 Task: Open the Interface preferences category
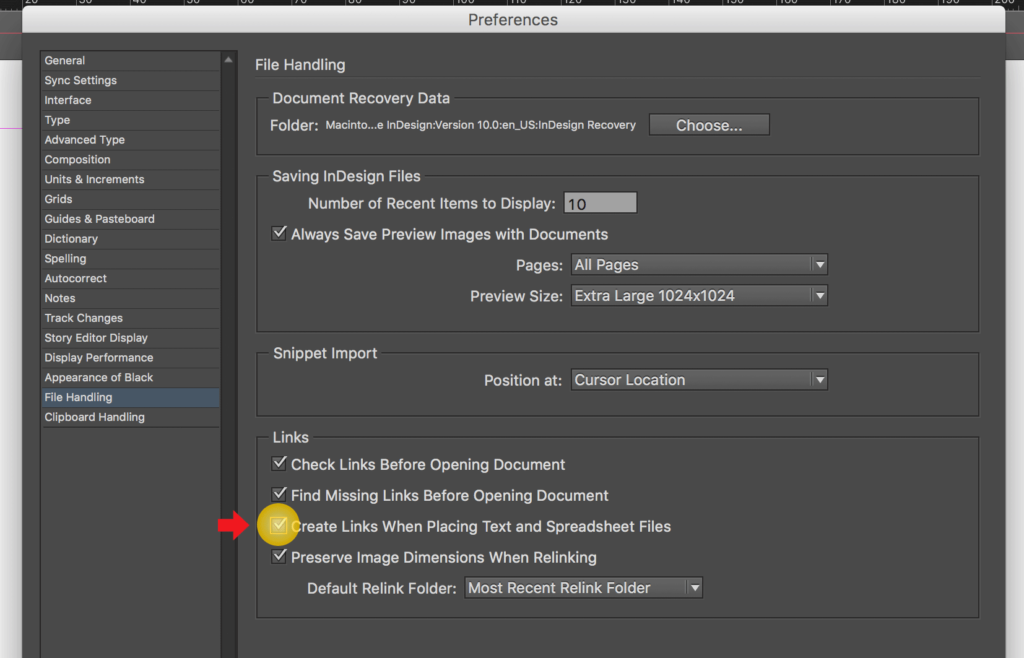pos(68,100)
